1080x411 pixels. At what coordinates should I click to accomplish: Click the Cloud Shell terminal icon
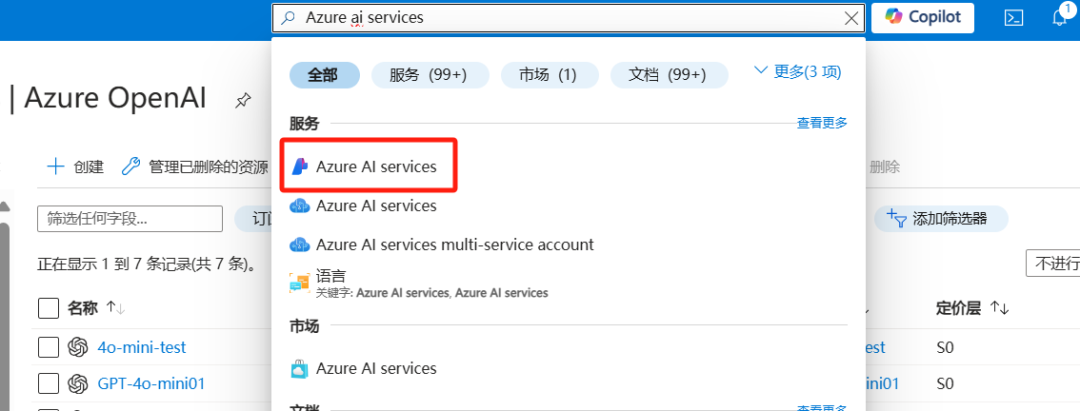point(1013,17)
